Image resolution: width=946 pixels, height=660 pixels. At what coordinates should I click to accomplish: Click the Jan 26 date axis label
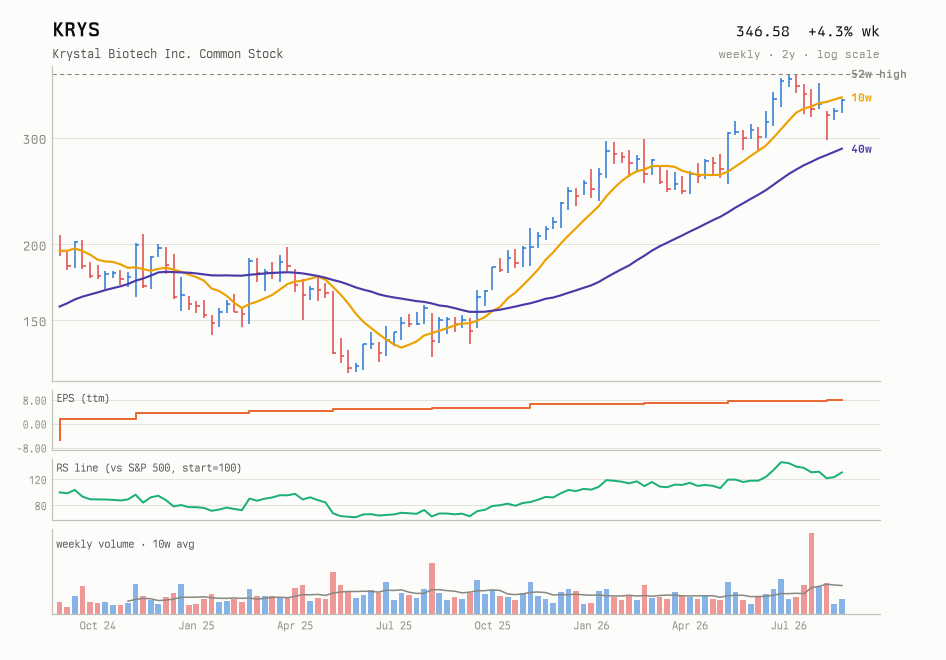coord(591,626)
